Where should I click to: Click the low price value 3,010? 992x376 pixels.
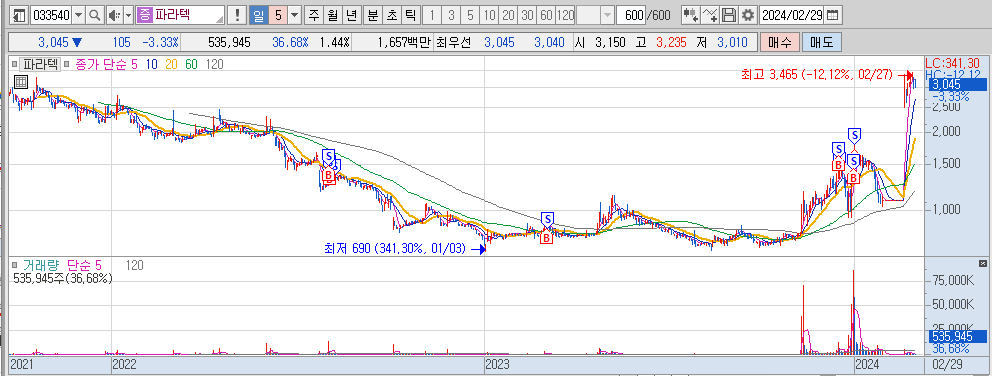click(733, 43)
